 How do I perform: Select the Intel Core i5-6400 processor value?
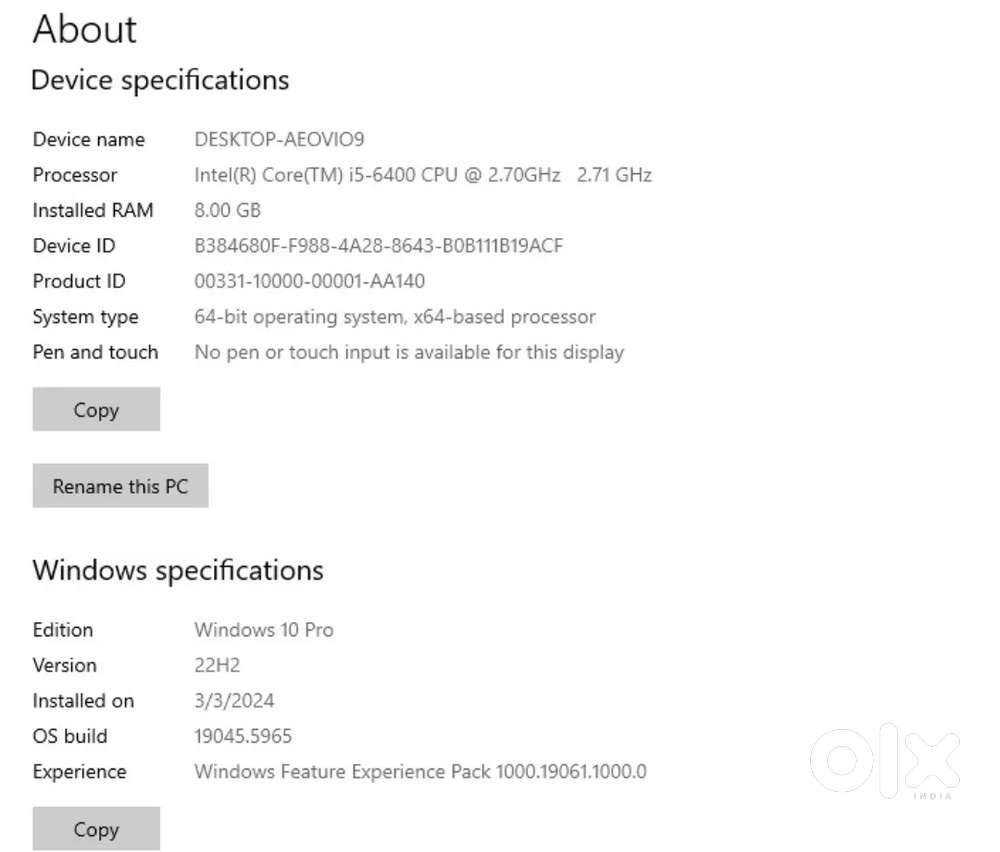(423, 175)
